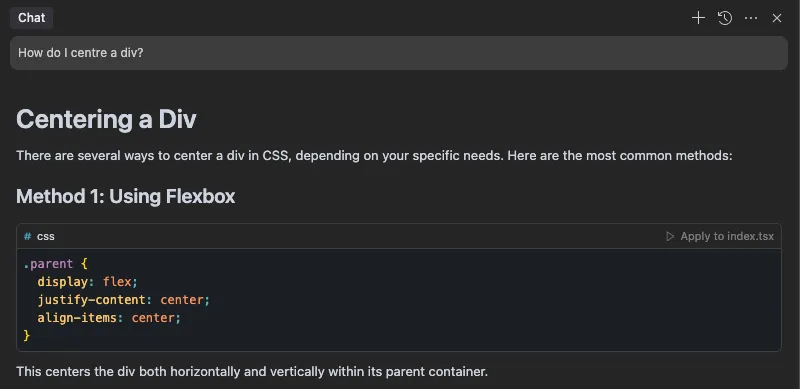
Task: Click the display property in code
Action: (x=56, y=282)
